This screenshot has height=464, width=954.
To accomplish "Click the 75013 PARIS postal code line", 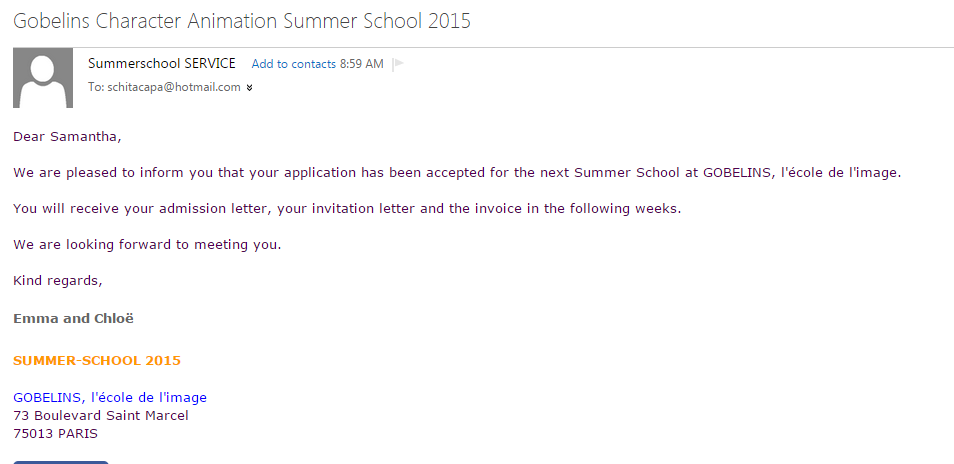I will 55,434.
